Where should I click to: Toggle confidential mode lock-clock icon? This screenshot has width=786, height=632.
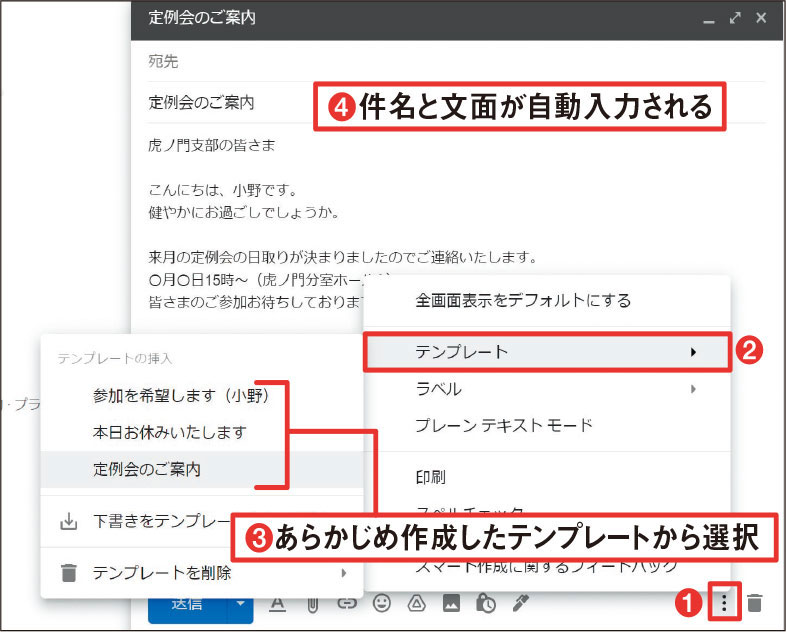[x=485, y=603]
